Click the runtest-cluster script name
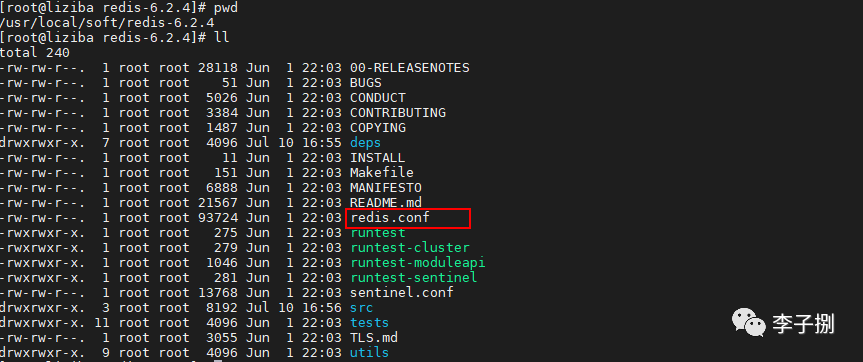The image size is (863, 362). [x=410, y=248]
